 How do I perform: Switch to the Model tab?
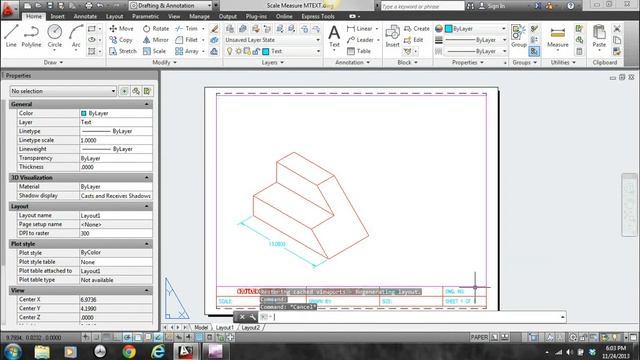201,327
